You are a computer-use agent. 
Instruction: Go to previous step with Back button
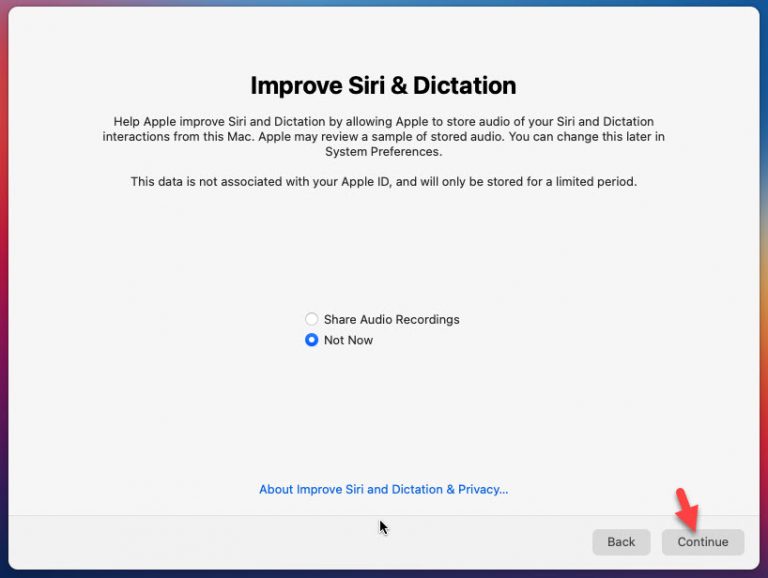tap(621, 542)
